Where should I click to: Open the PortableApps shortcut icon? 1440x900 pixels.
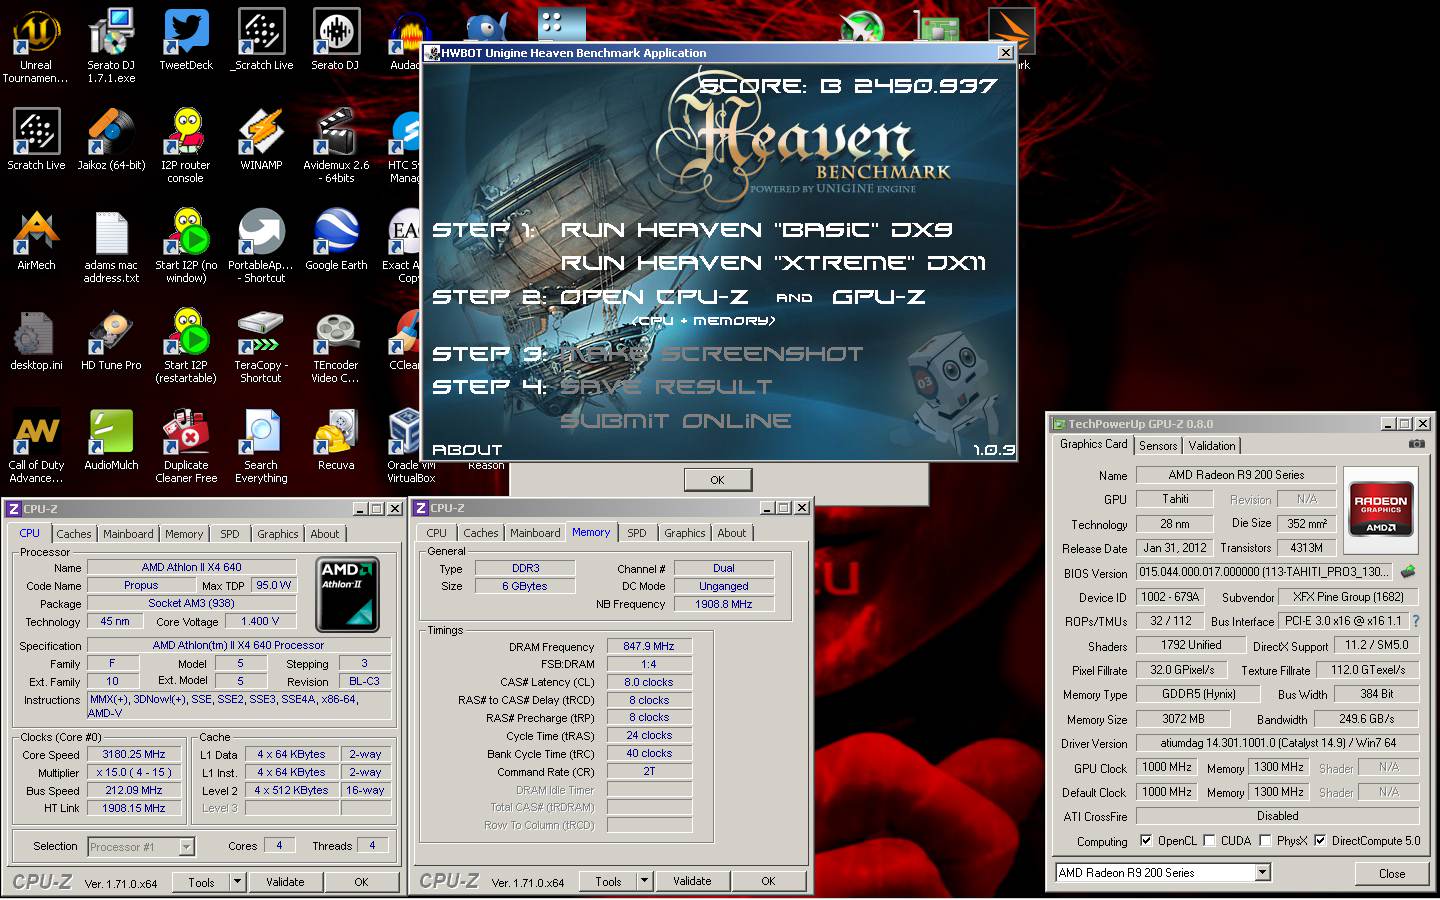coord(261,245)
